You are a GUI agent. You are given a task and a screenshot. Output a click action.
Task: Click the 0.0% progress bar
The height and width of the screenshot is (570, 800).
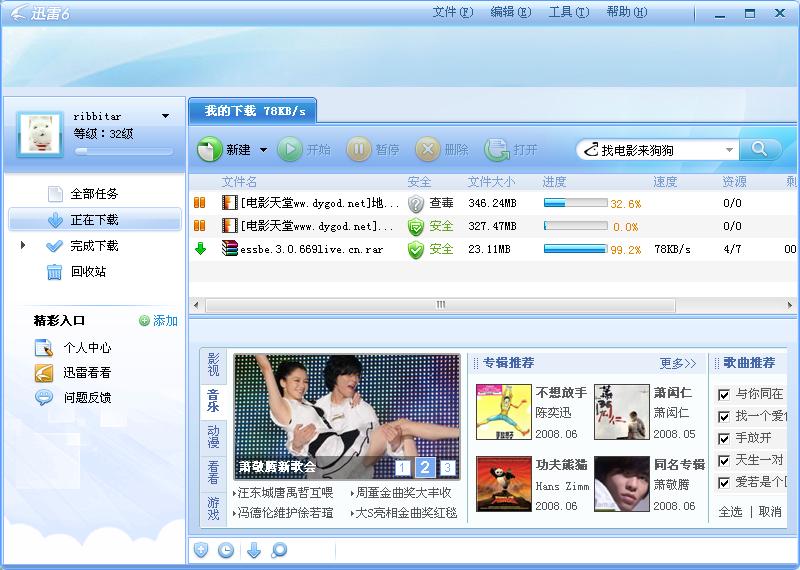coord(576,226)
